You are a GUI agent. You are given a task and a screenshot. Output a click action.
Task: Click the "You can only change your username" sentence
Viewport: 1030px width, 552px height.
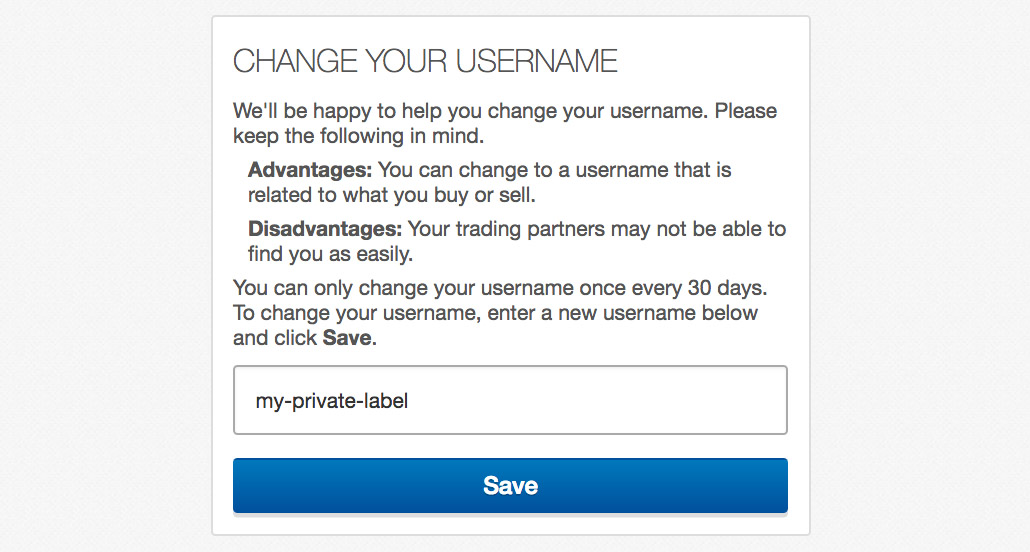click(400, 289)
